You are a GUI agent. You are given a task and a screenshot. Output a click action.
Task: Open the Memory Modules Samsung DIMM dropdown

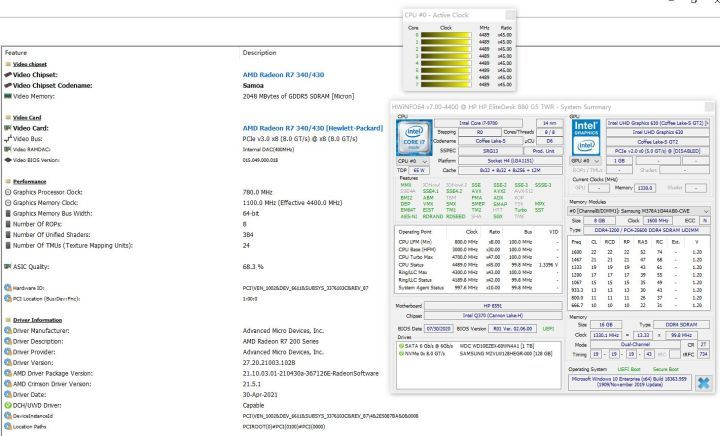pos(639,211)
